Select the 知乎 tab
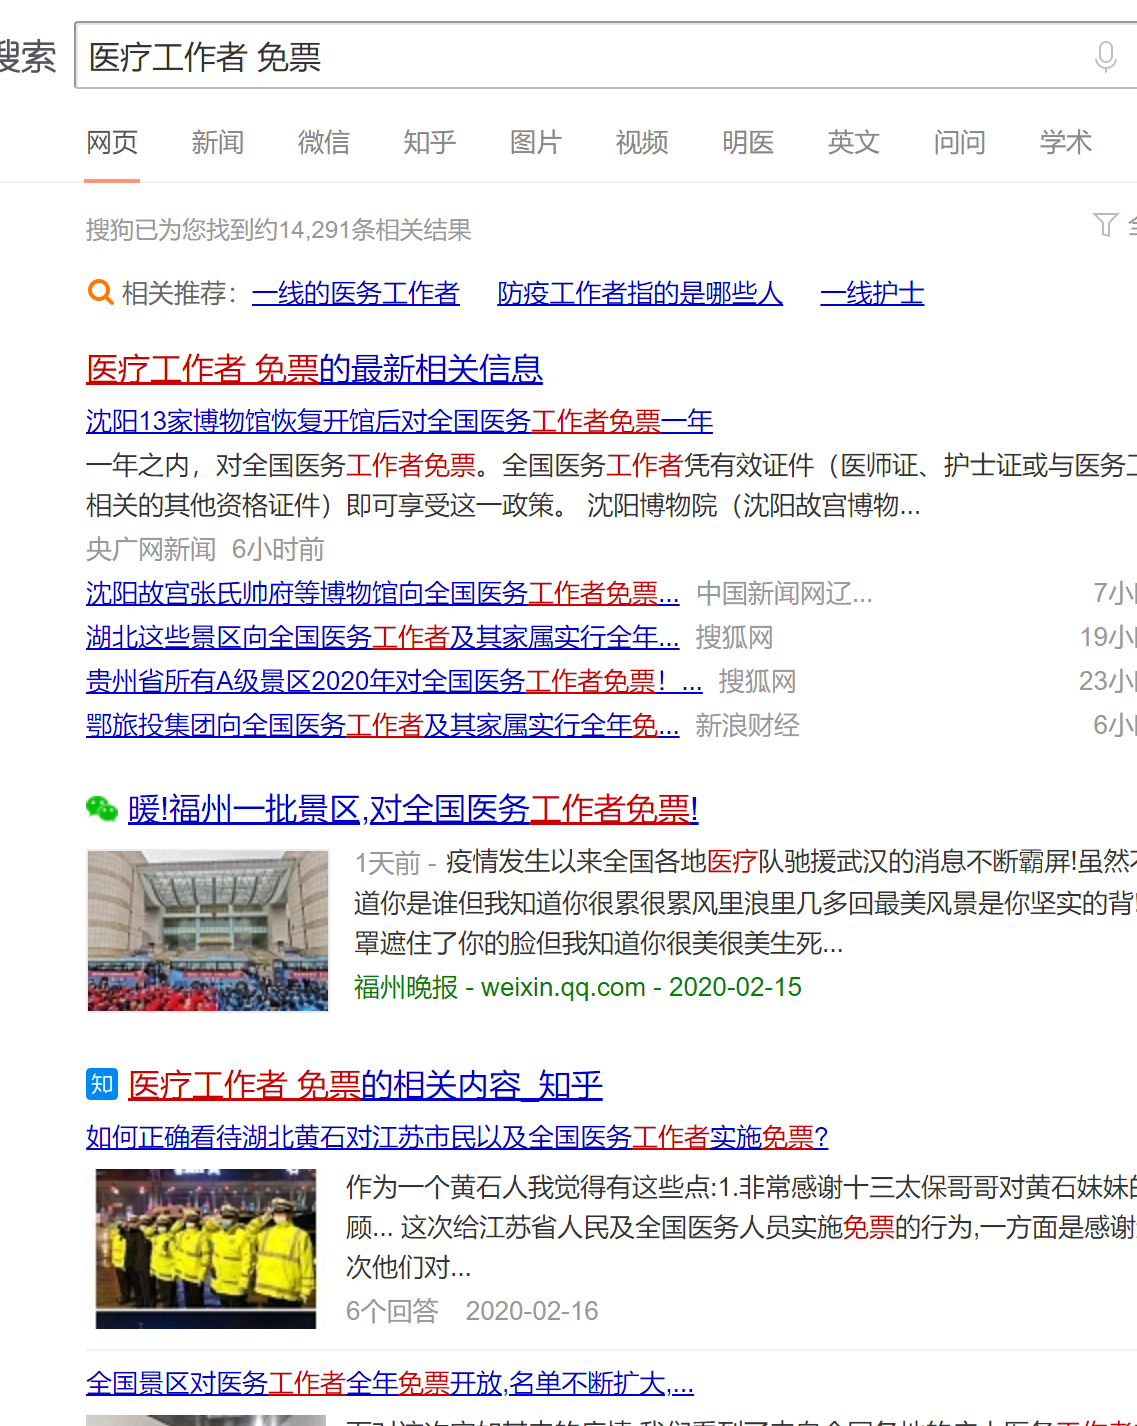Screen dimensions: 1137x1426 coord(429,142)
